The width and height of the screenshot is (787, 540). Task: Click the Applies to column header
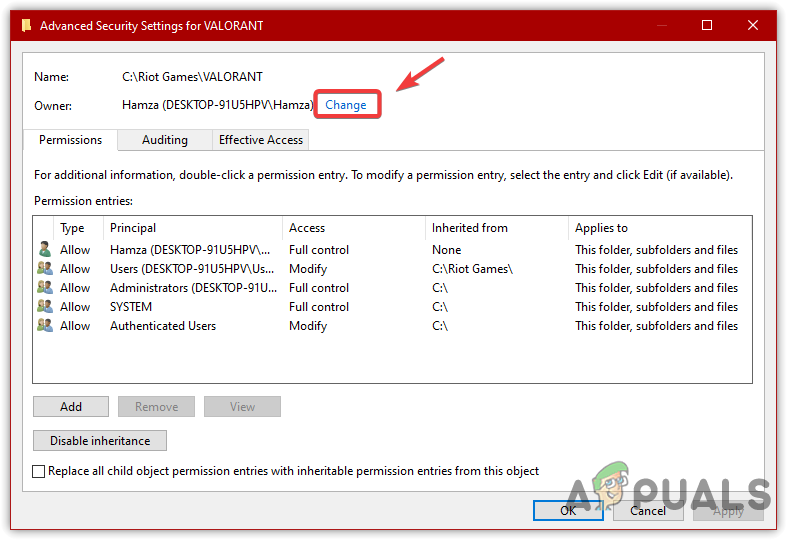pyautogui.click(x=660, y=228)
